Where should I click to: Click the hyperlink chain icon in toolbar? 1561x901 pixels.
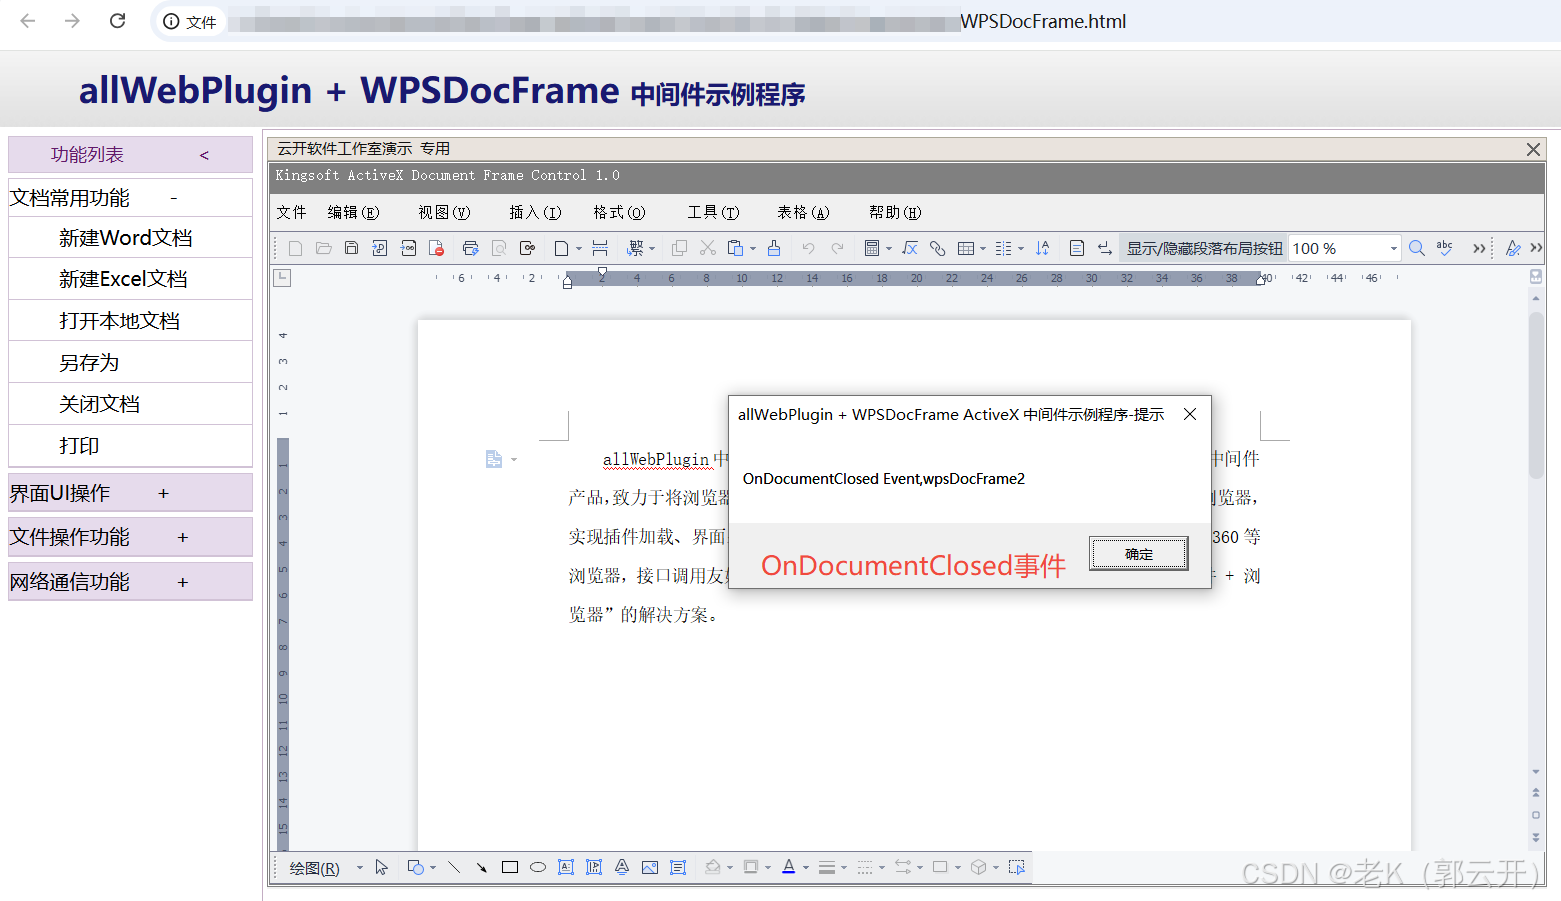tap(937, 248)
